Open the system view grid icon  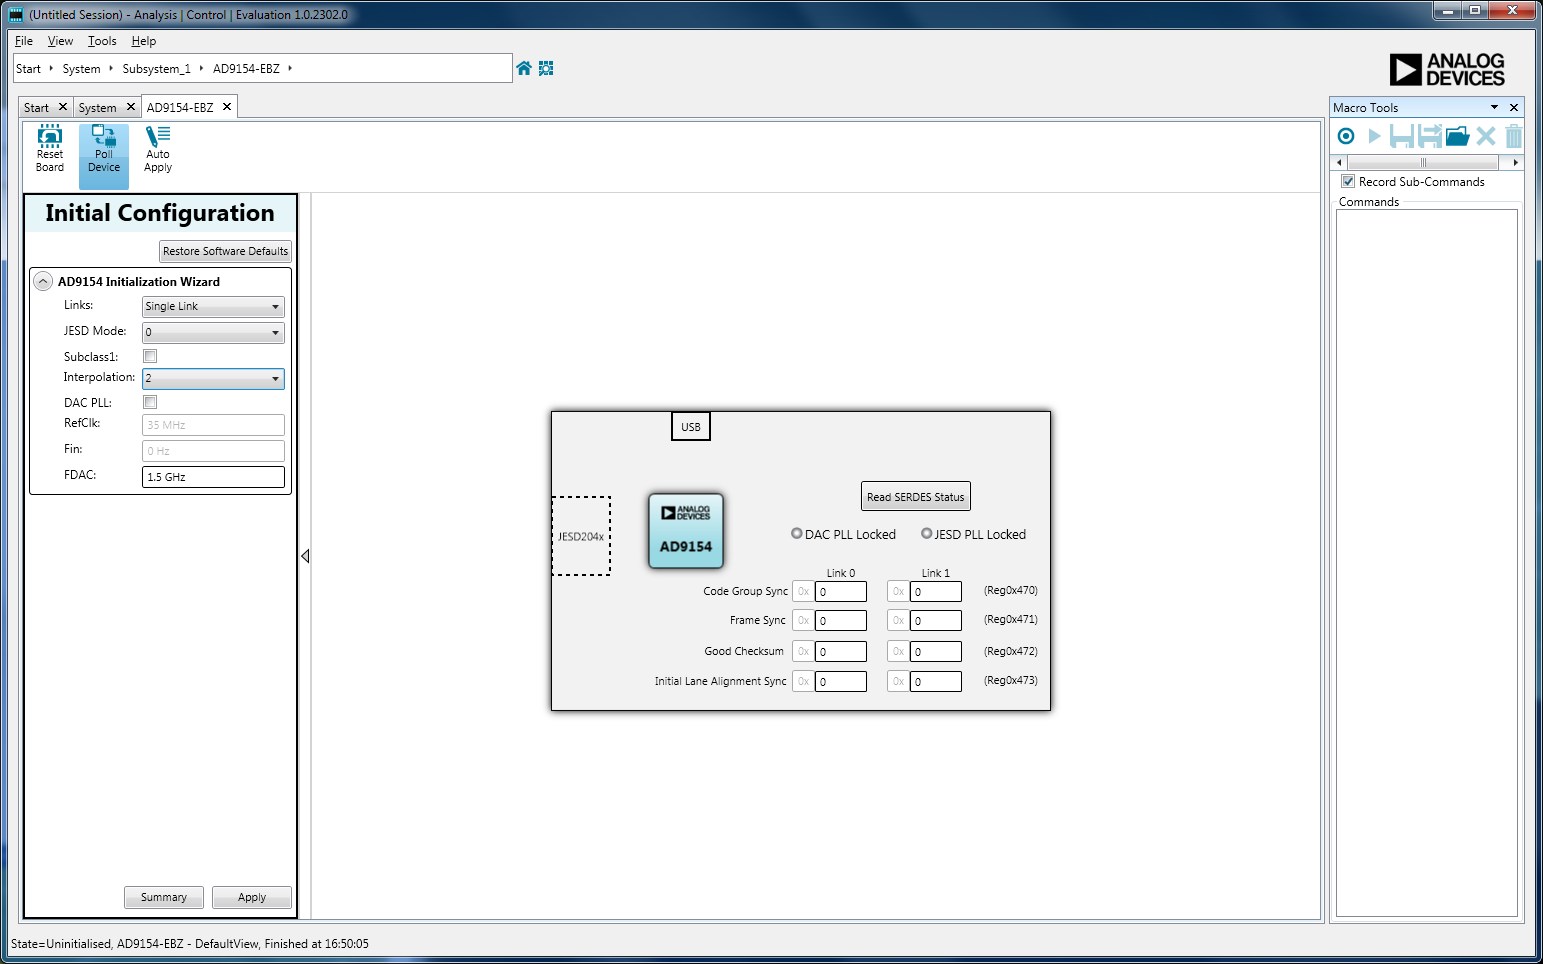coord(546,68)
